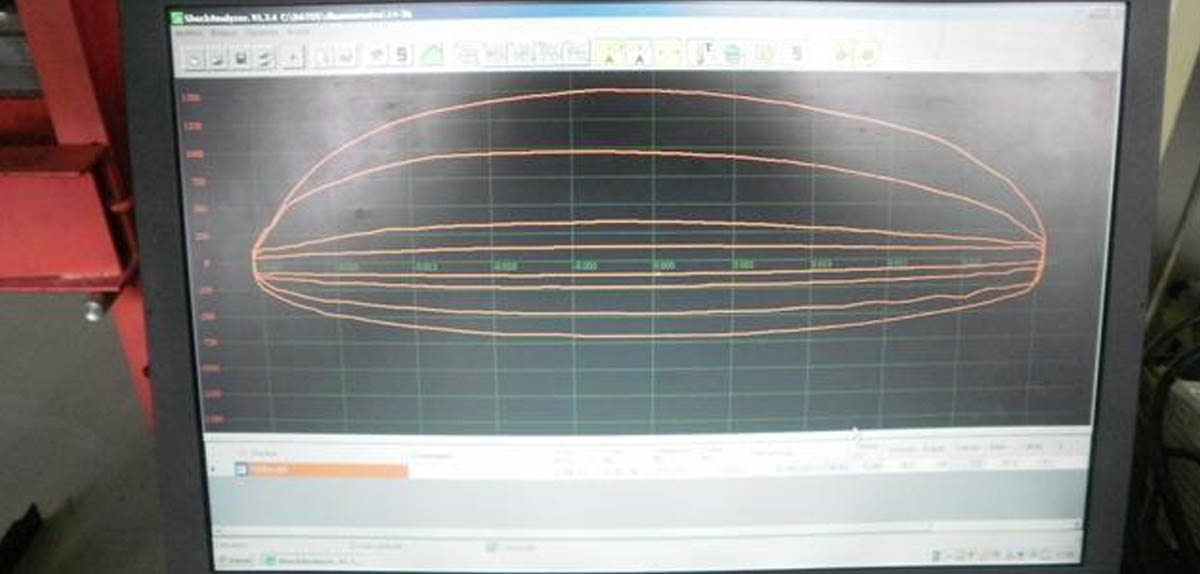Click the T temperature probe toolbar icon

coord(703,55)
